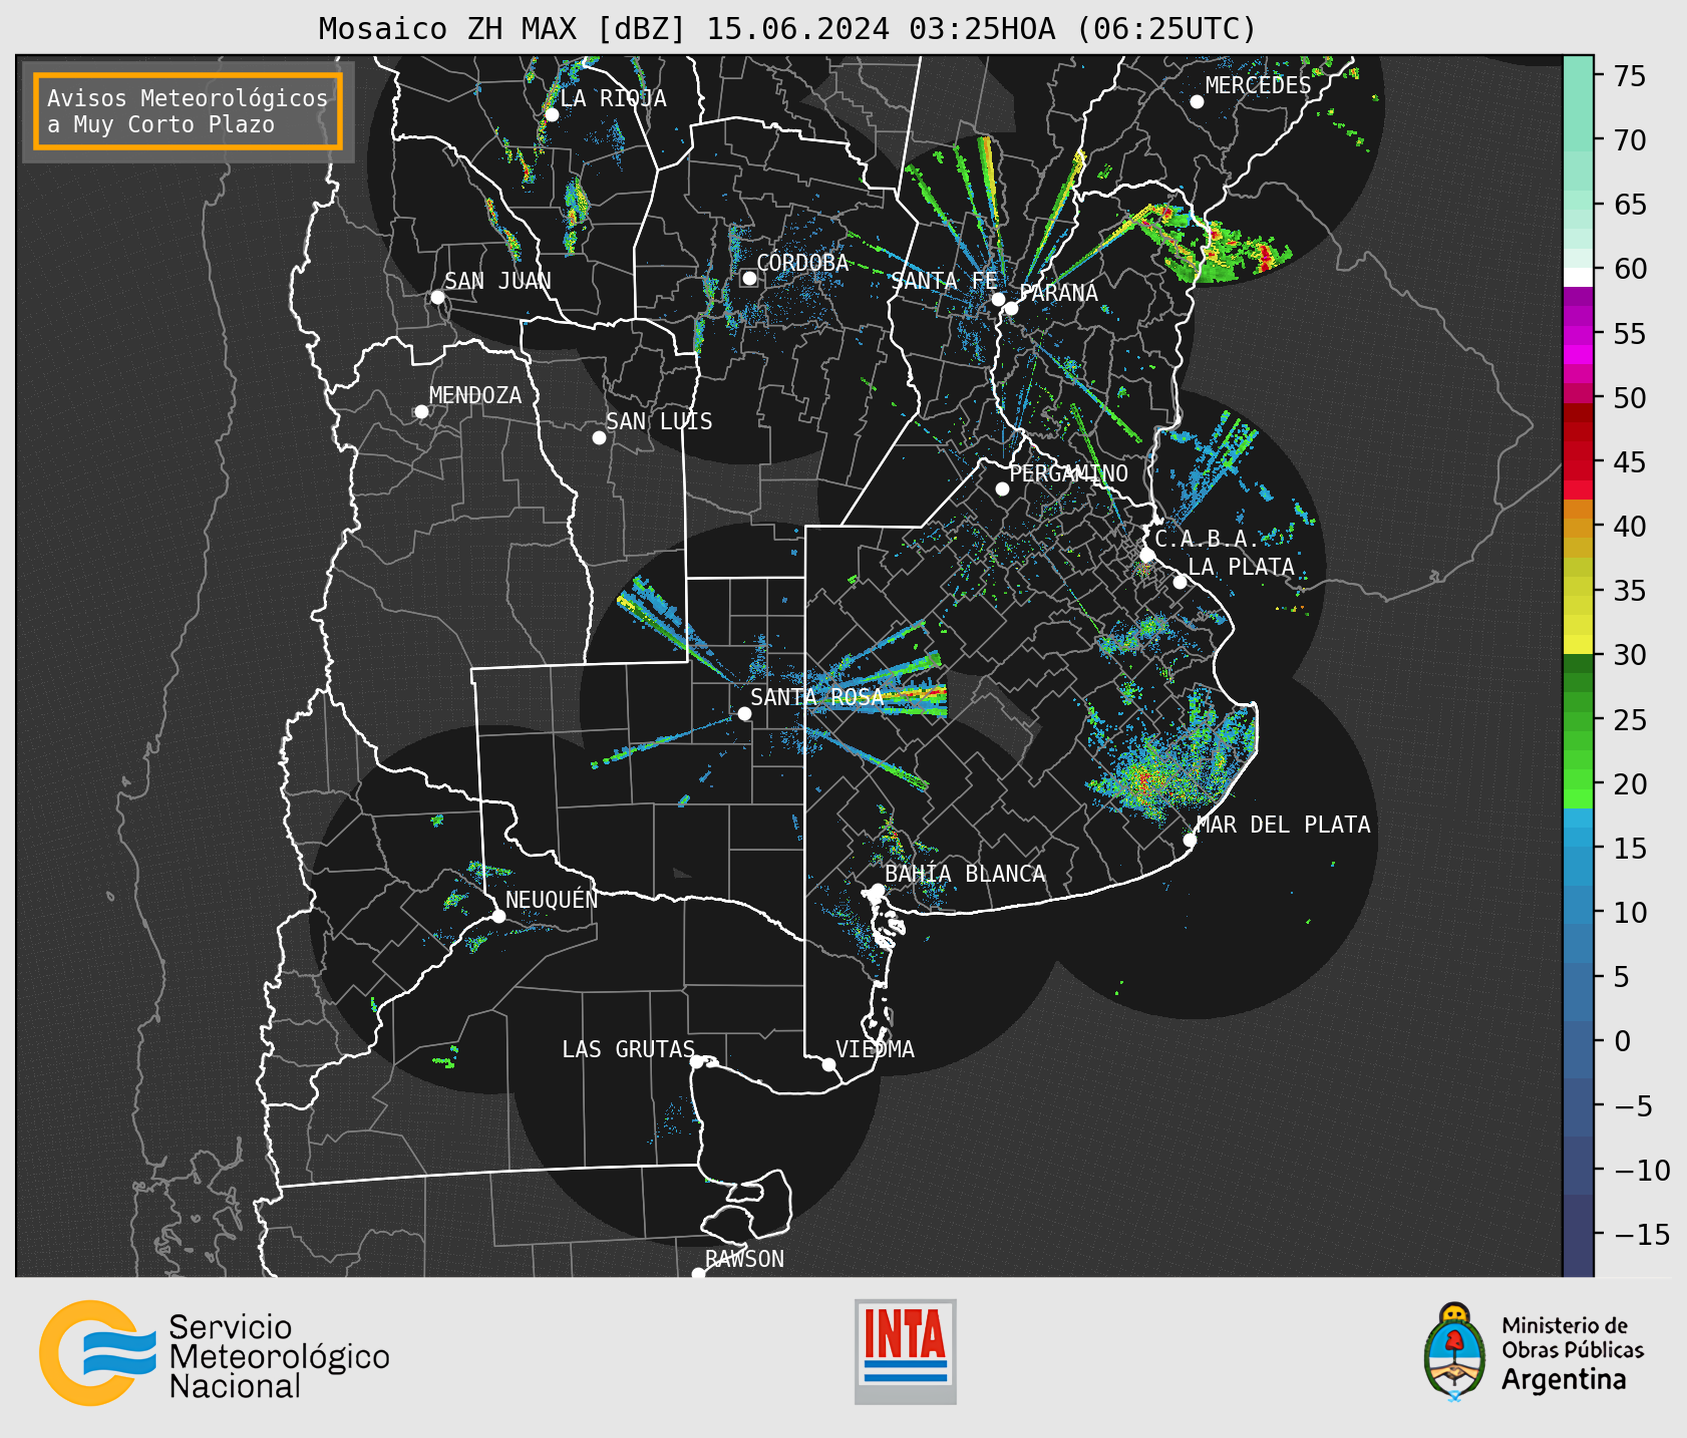1687x1438 pixels.
Task: Click the PARANÁ city marker dot
Action: tap(1011, 308)
